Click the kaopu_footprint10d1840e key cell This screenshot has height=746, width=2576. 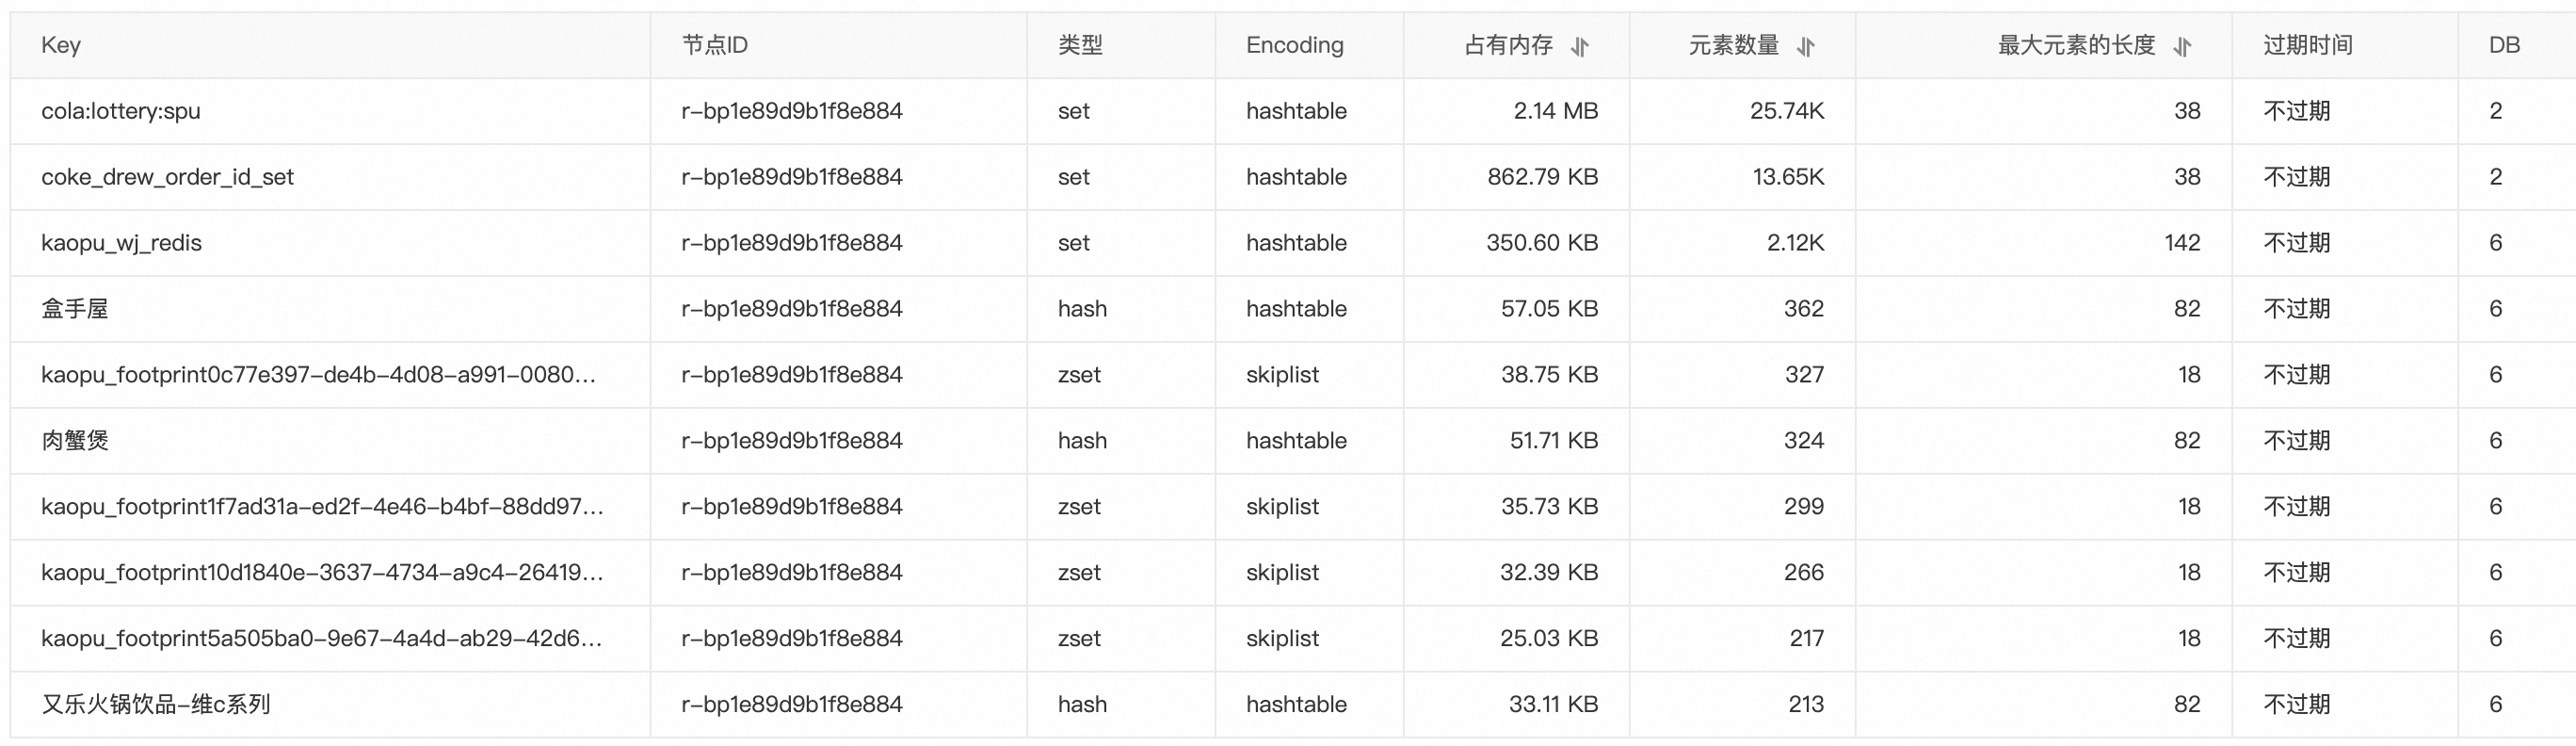[322, 573]
